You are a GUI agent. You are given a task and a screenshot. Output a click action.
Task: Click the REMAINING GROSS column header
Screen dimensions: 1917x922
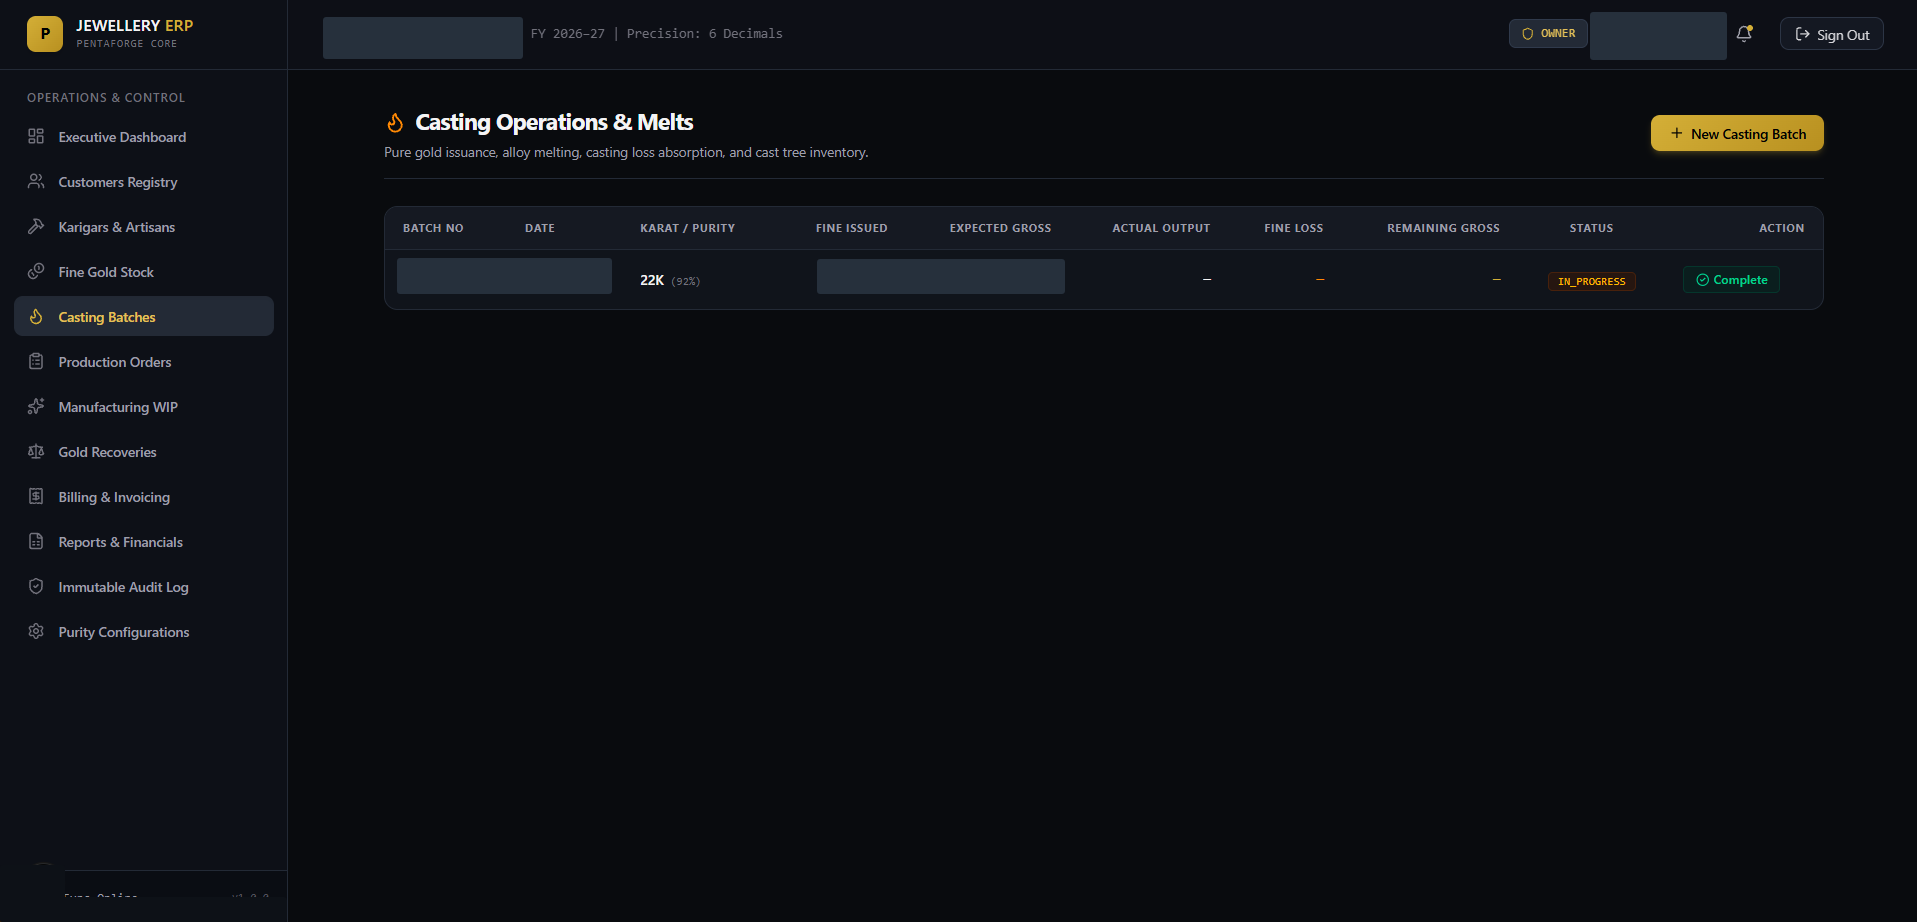pyautogui.click(x=1443, y=228)
